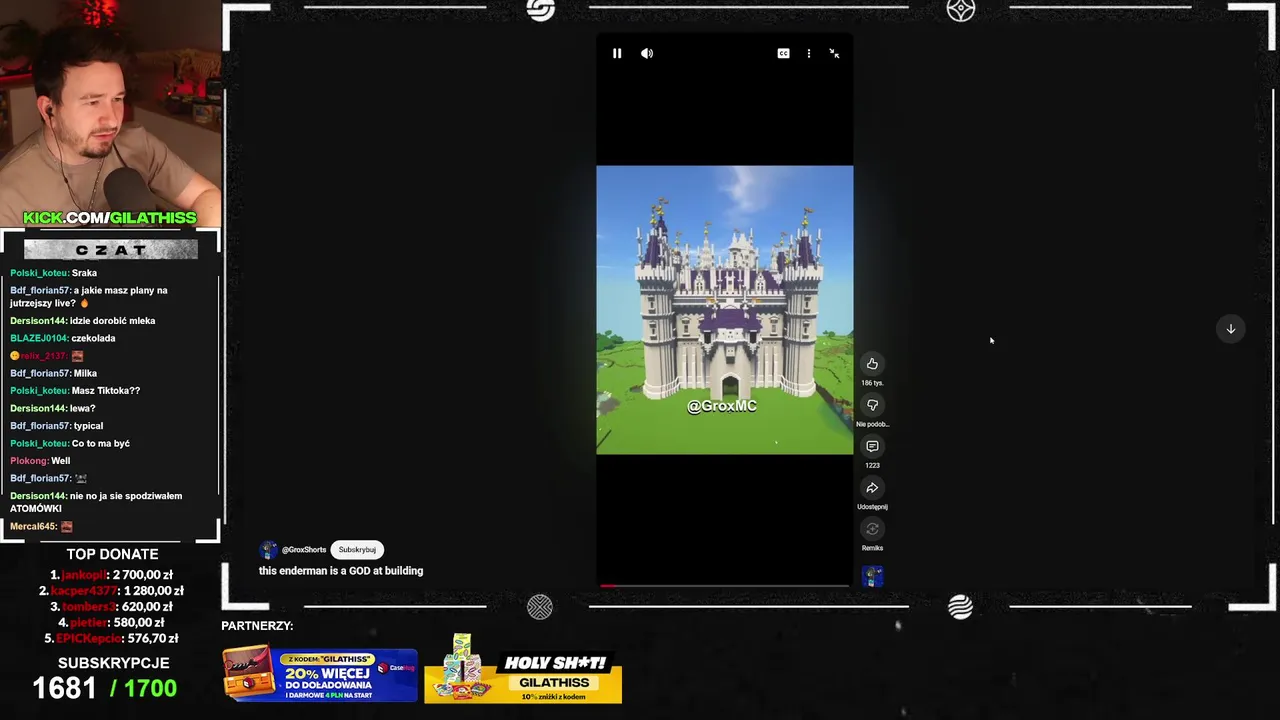Click the Remiks remix icon
1280x720 pixels.
872,529
